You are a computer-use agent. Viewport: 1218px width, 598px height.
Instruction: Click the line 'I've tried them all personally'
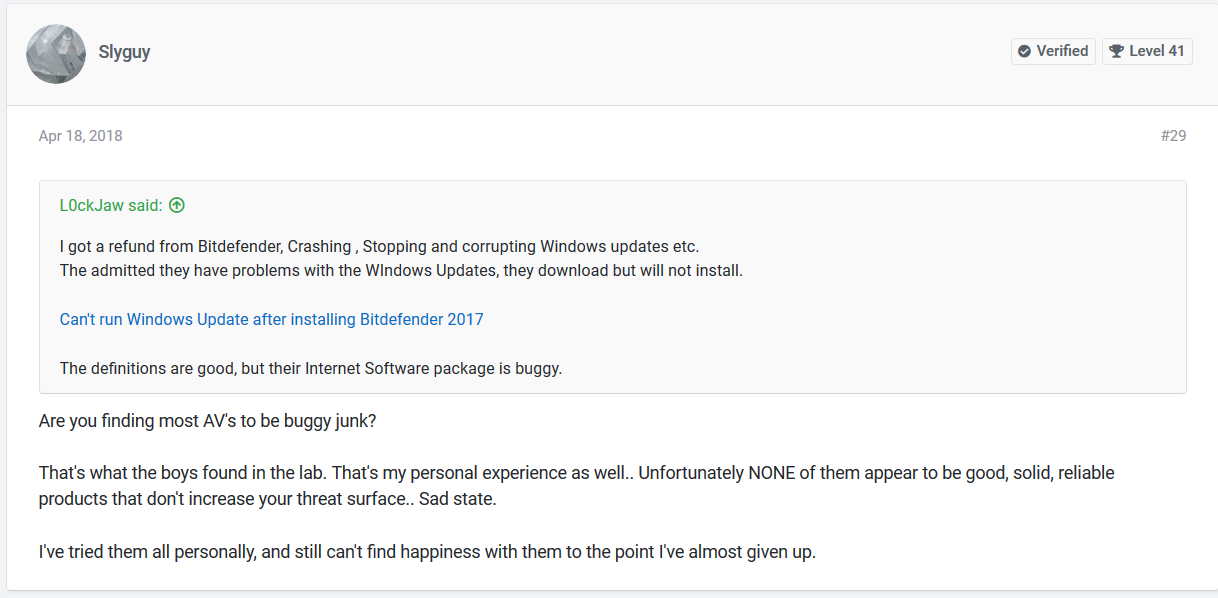click(x=427, y=551)
